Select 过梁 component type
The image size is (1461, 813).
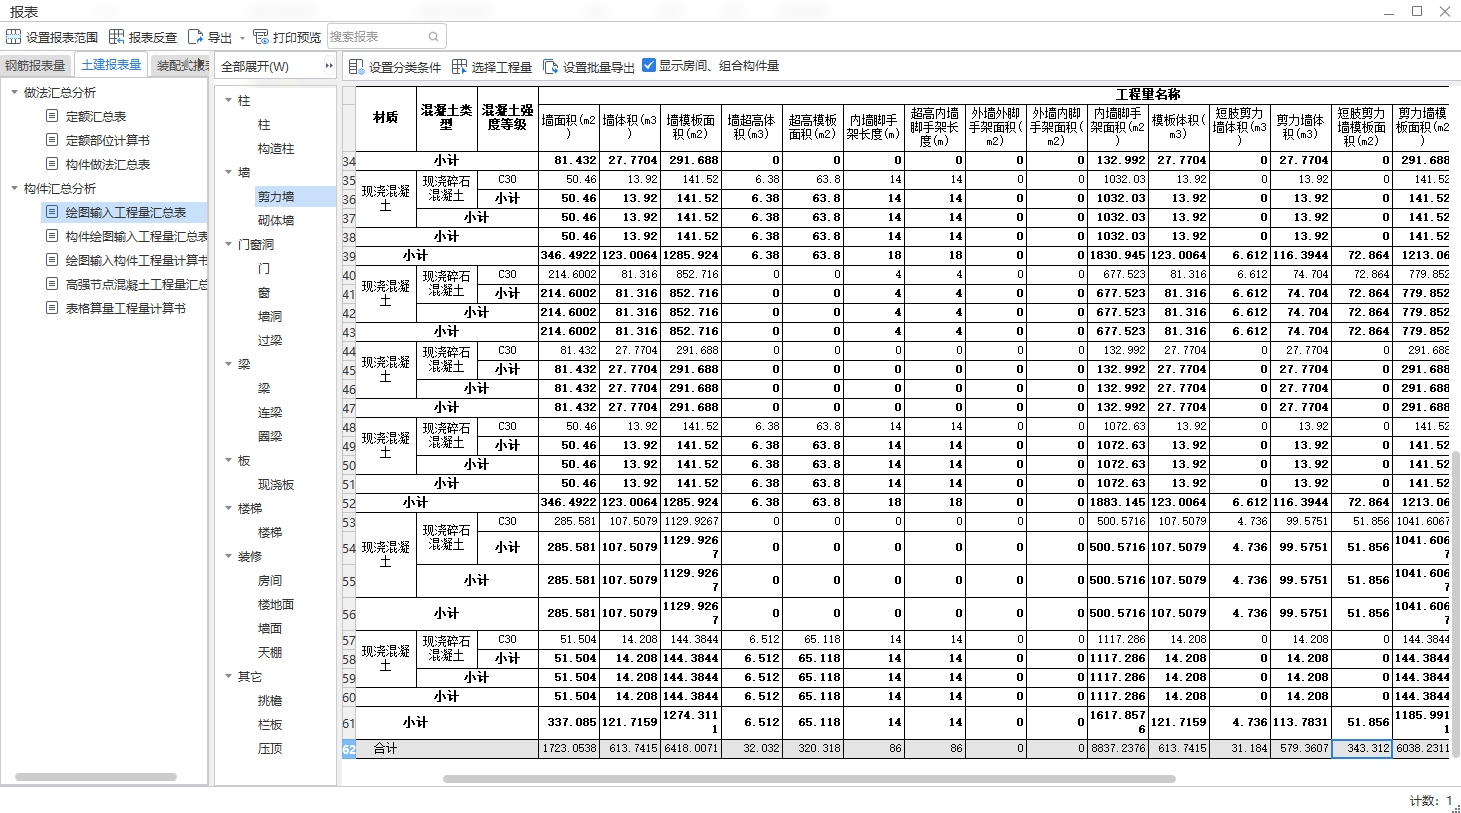click(x=270, y=340)
